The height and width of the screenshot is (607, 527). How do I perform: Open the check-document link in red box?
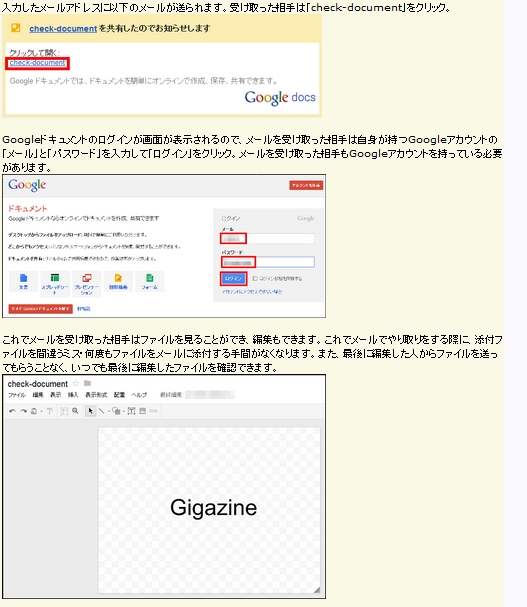click(x=38, y=63)
